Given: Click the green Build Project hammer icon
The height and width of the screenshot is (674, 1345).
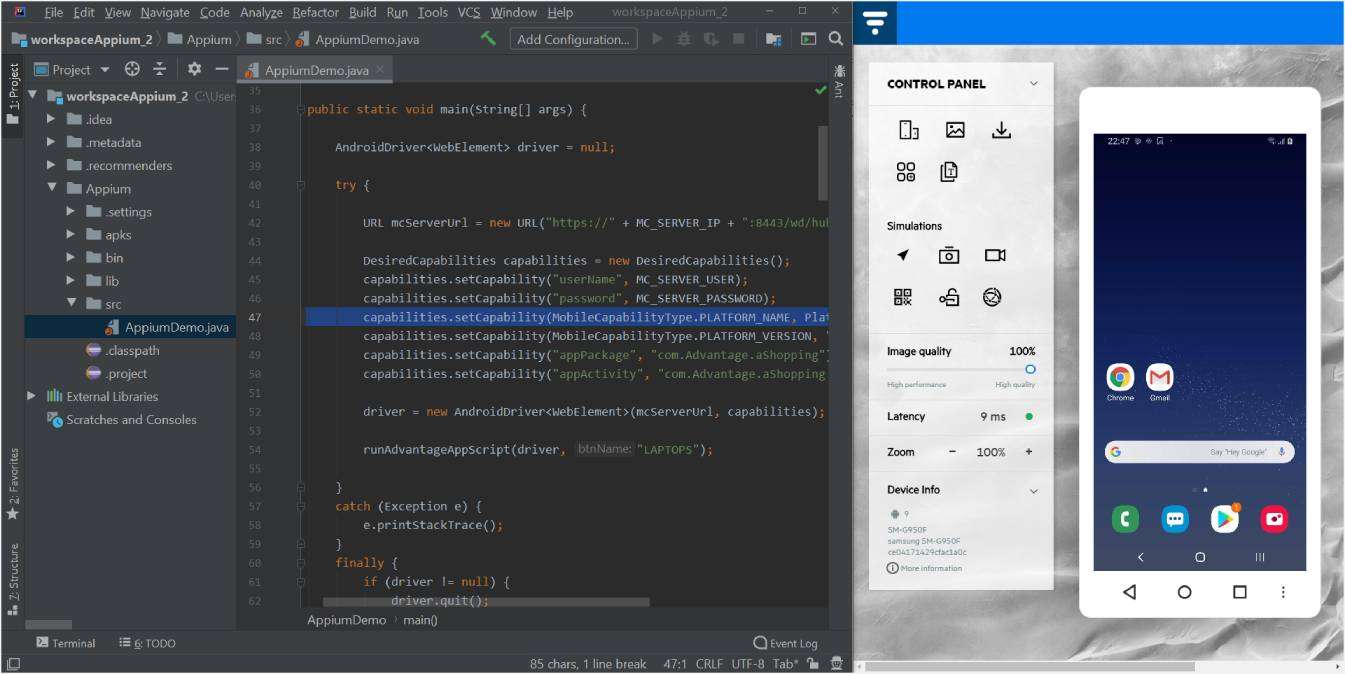Looking at the screenshot, I should pyautogui.click(x=488, y=39).
